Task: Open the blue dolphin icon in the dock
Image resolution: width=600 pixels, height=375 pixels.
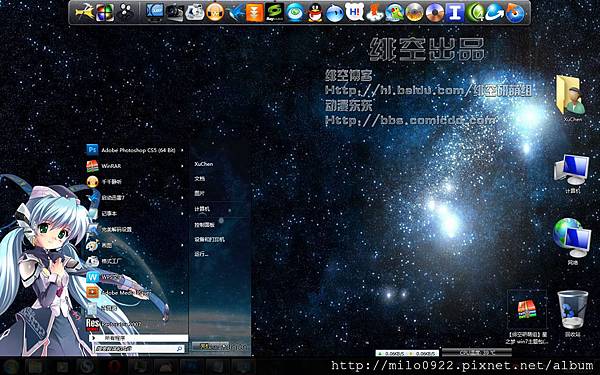Action: pos(335,12)
